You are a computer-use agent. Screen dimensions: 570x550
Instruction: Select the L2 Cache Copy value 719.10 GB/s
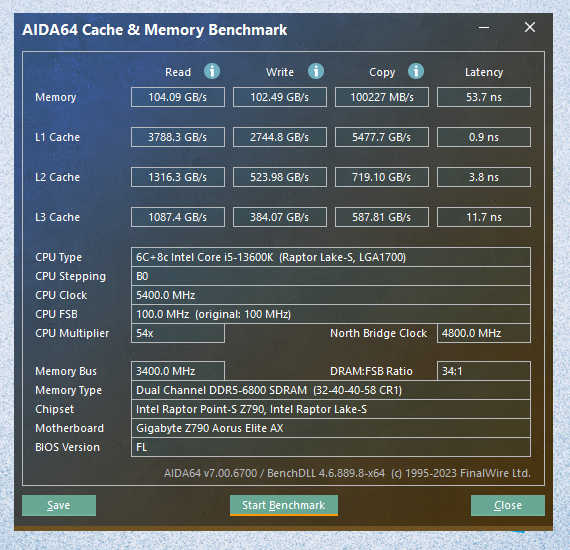[x=382, y=177]
